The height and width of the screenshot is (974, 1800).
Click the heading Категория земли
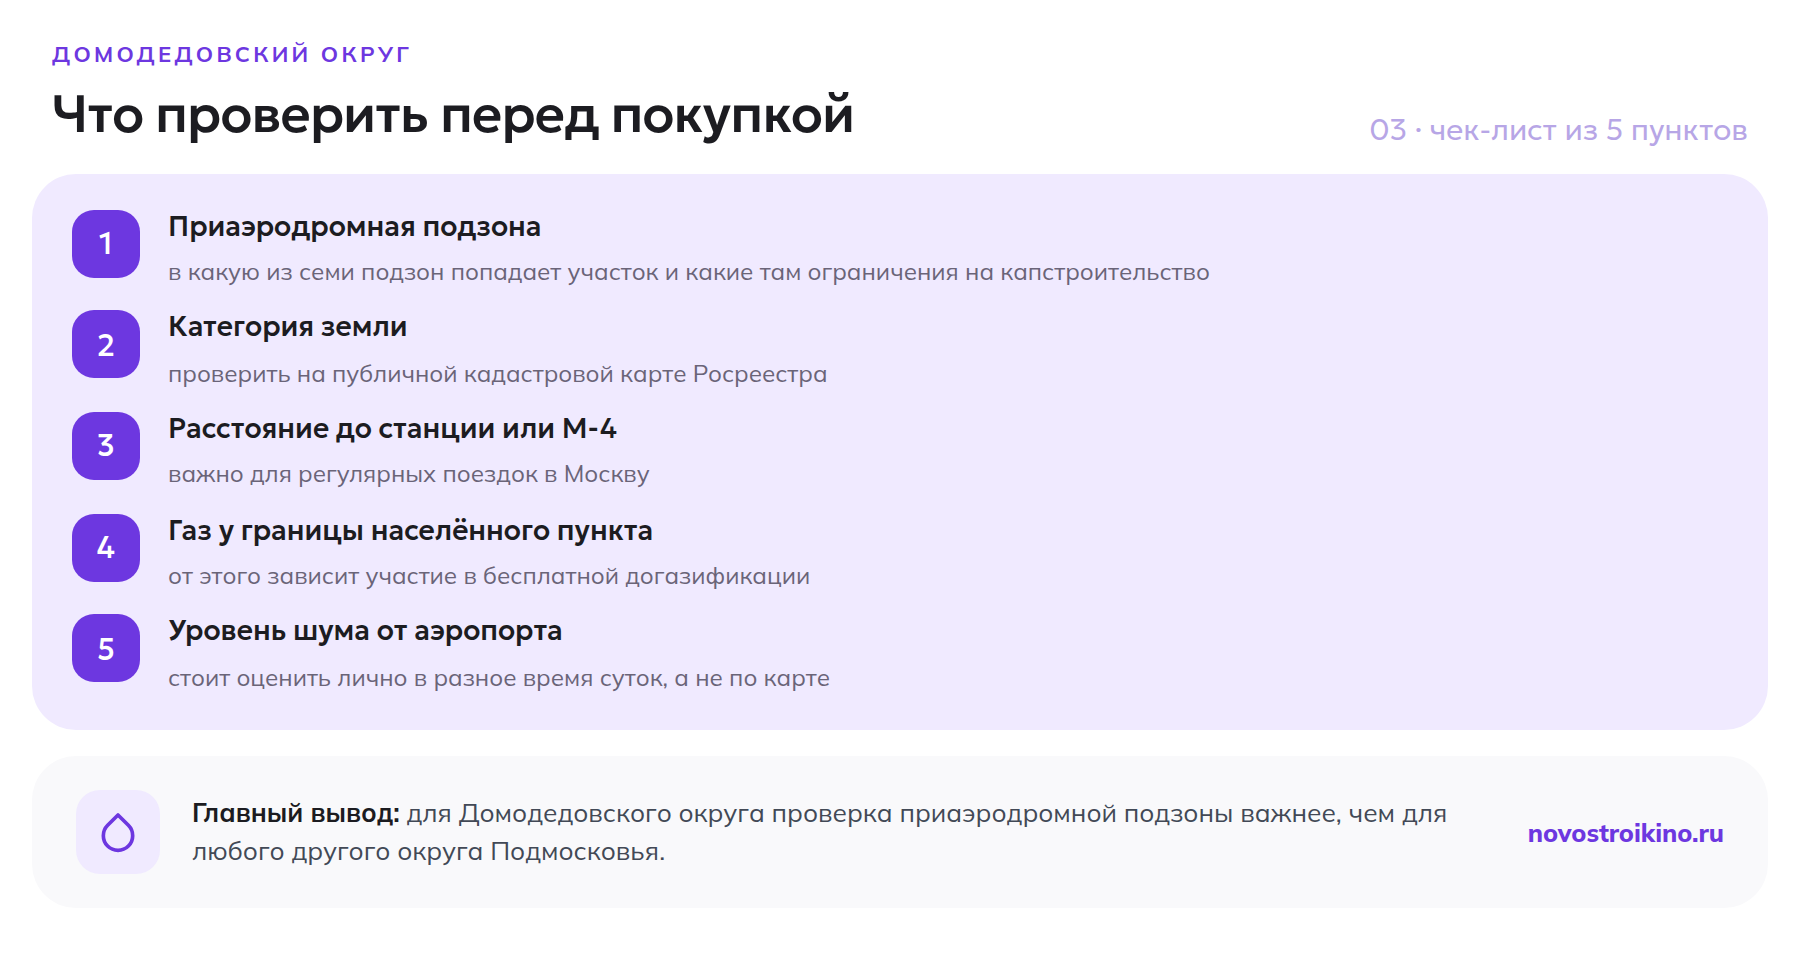pyautogui.click(x=287, y=327)
